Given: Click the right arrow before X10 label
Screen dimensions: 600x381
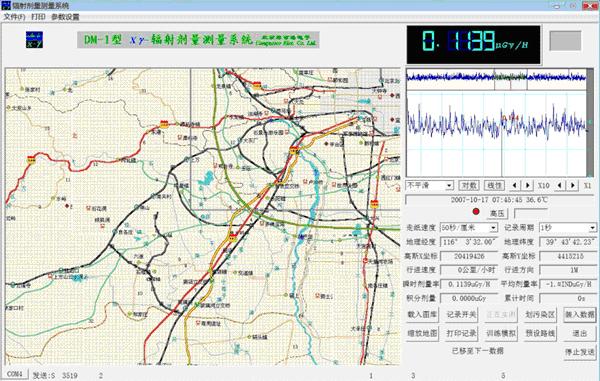Looking at the screenshot, I should pyautogui.click(x=528, y=186).
